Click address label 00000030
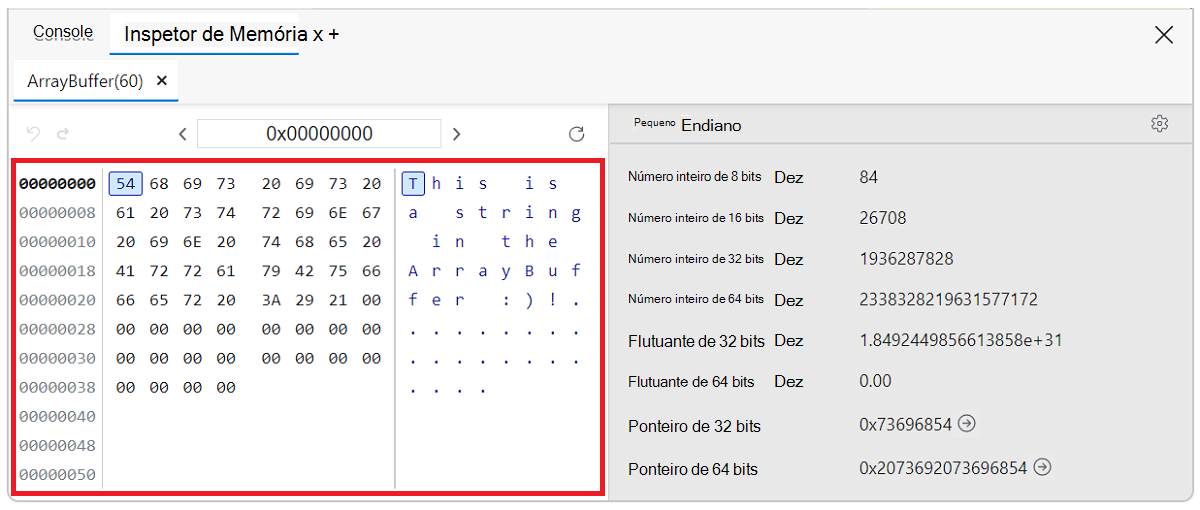1200x510 pixels. (x=57, y=358)
